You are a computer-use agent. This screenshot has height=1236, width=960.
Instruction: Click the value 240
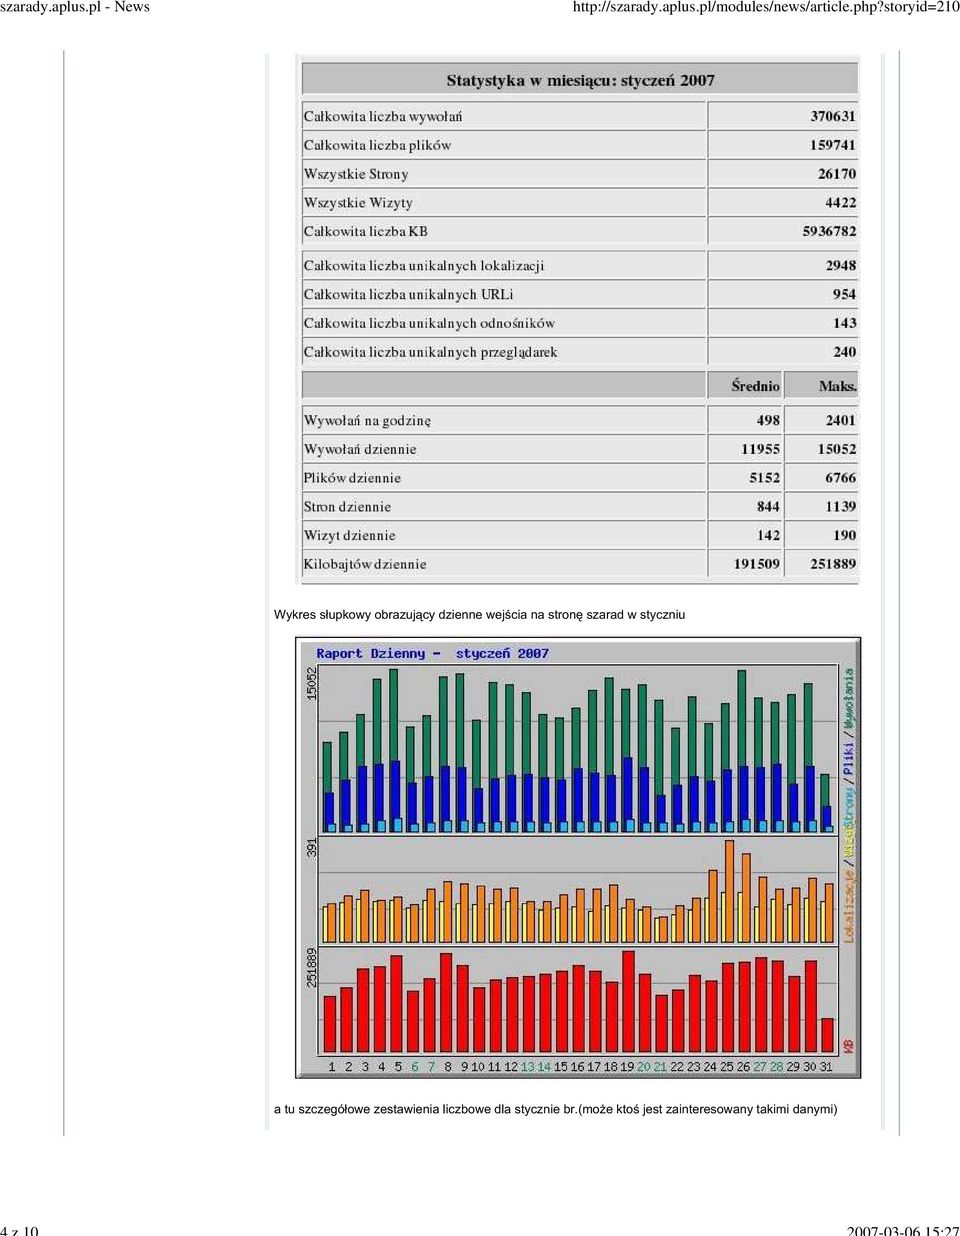click(x=845, y=353)
